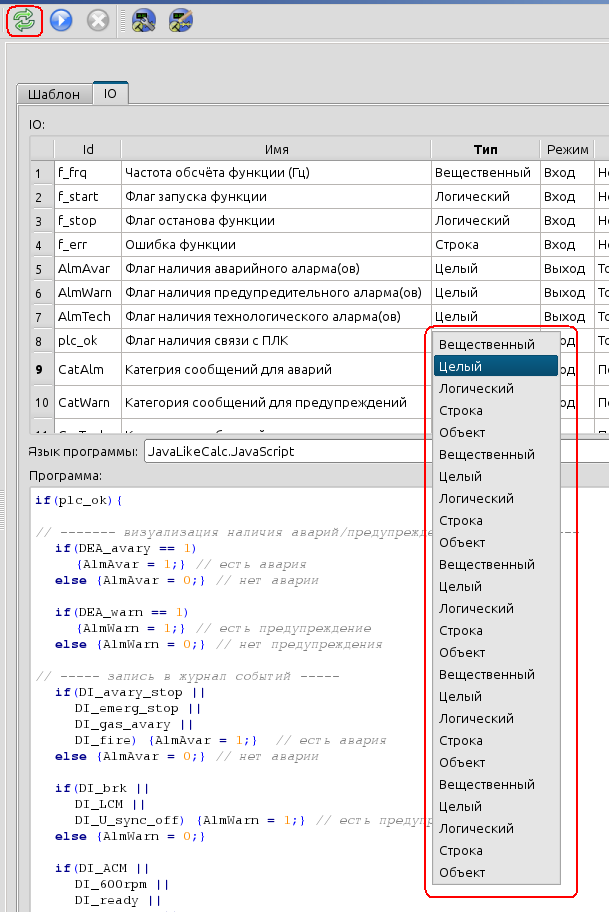Select the Строка type cell of f_err

point(485,245)
